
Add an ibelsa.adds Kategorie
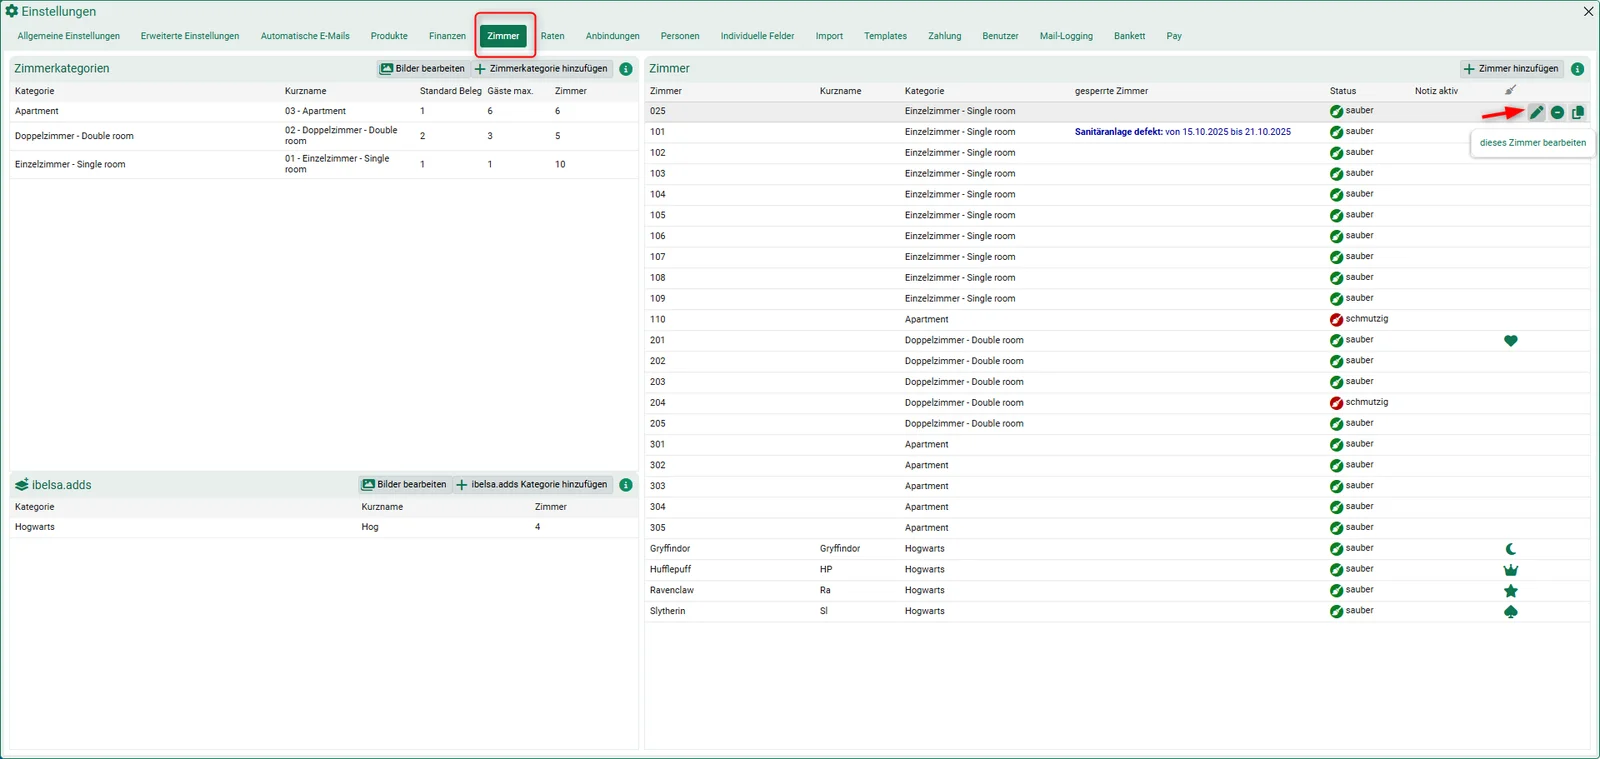point(532,485)
